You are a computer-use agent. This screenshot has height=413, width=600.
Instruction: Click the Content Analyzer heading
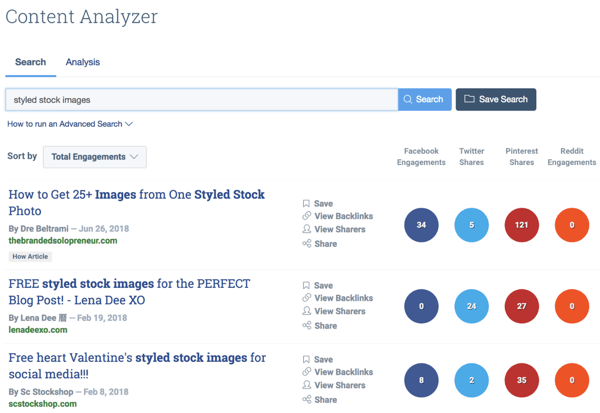(x=81, y=17)
